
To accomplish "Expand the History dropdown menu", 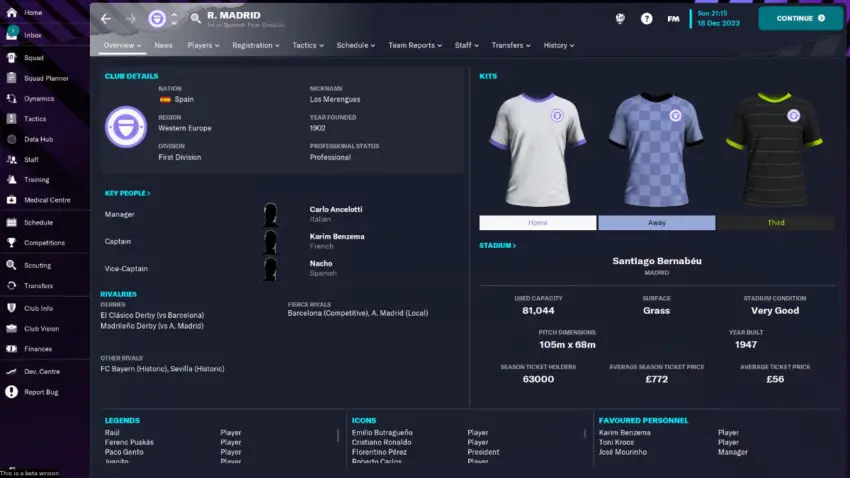I will click(x=559, y=46).
